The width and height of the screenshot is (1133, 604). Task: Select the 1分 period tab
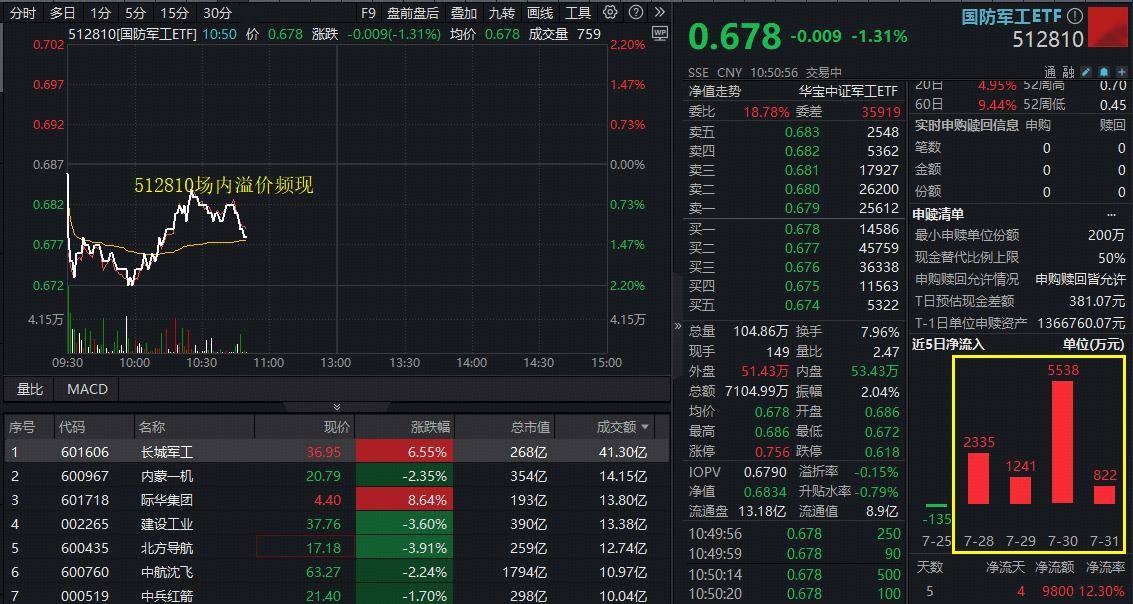tap(101, 12)
